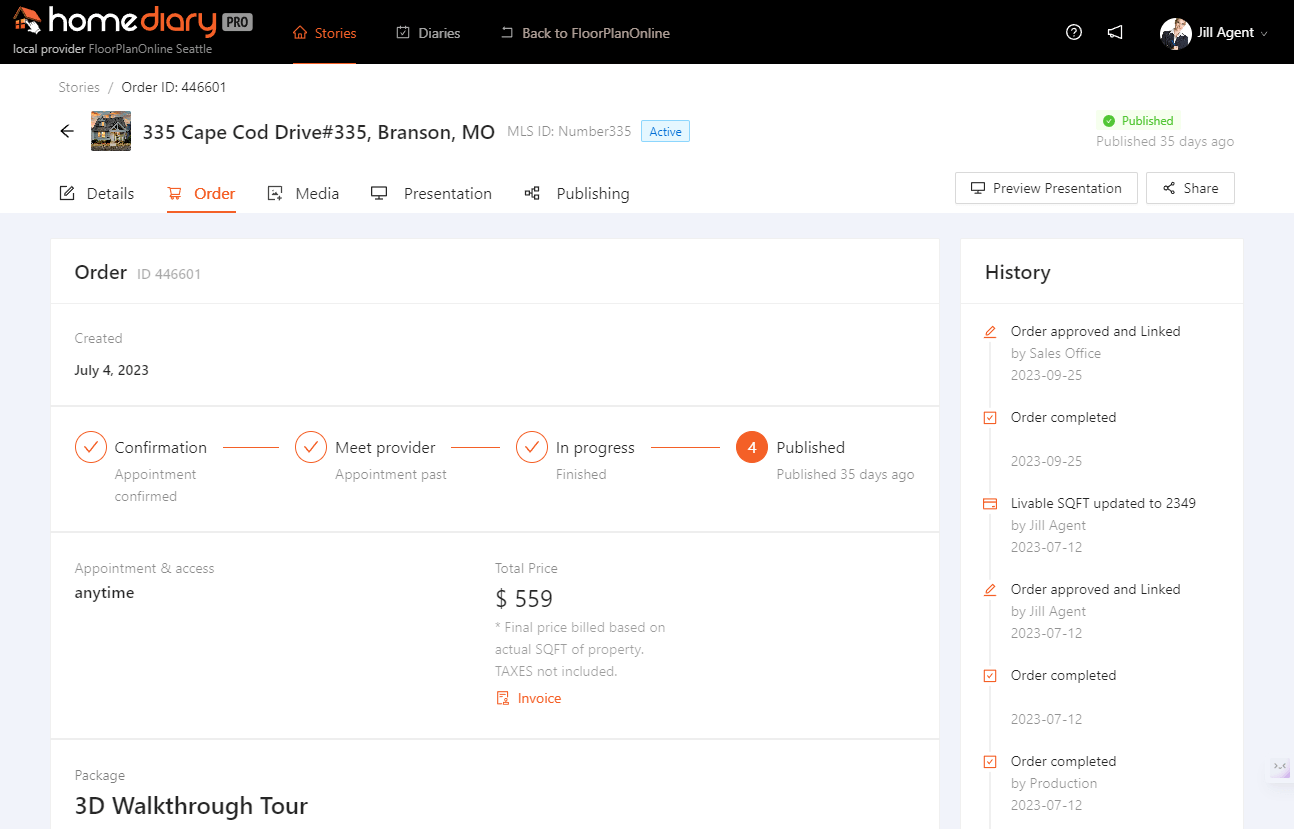This screenshot has height=829, width=1294.
Task: Click the Preview Presentation button
Action: click(x=1045, y=188)
